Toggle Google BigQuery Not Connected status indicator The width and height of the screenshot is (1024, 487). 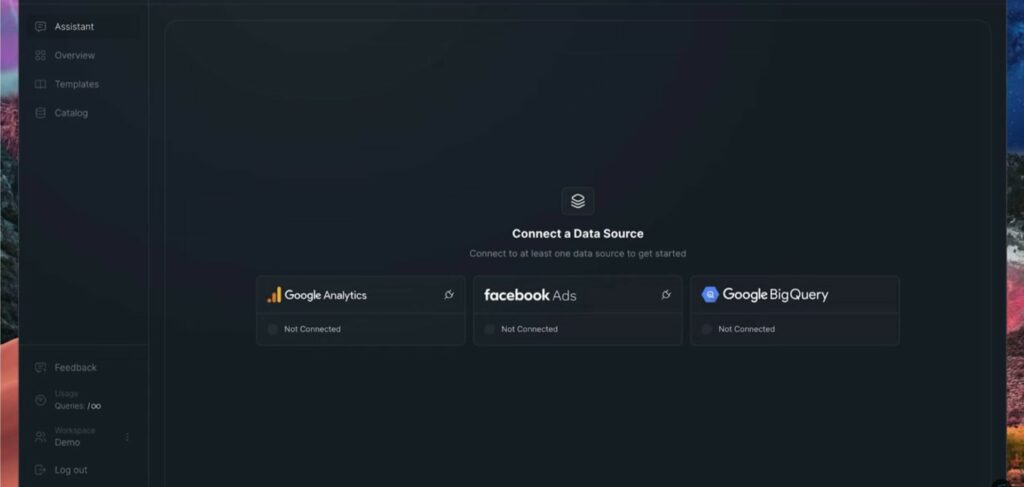pos(707,329)
